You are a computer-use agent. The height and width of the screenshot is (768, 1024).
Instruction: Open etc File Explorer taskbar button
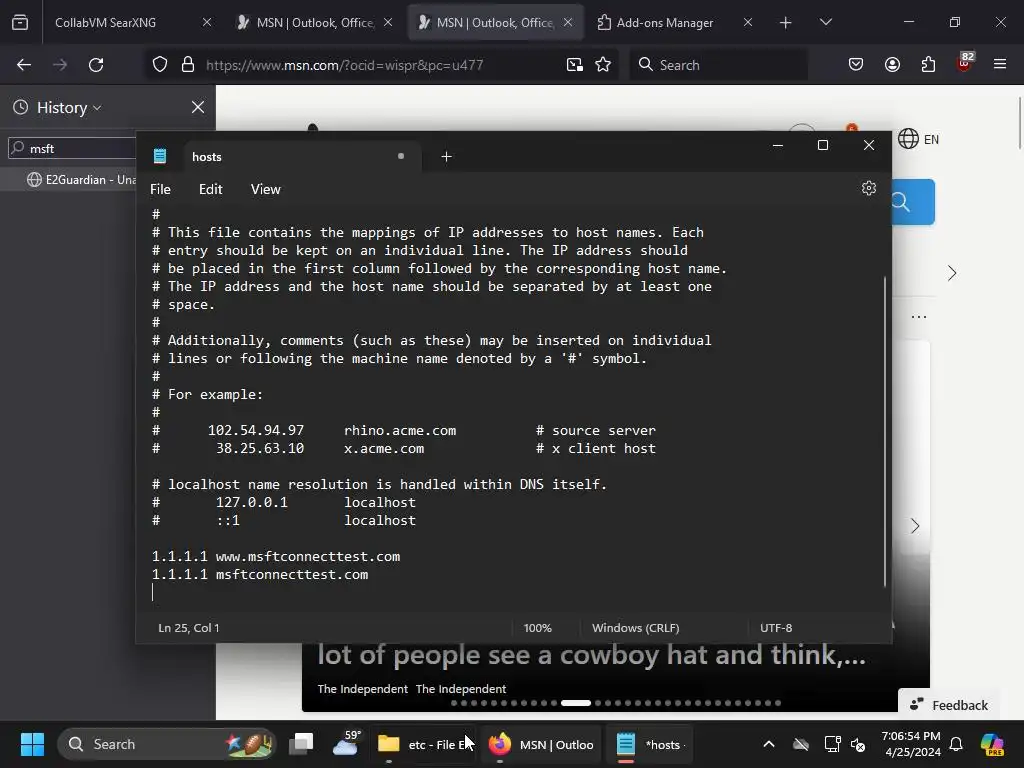(424, 744)
